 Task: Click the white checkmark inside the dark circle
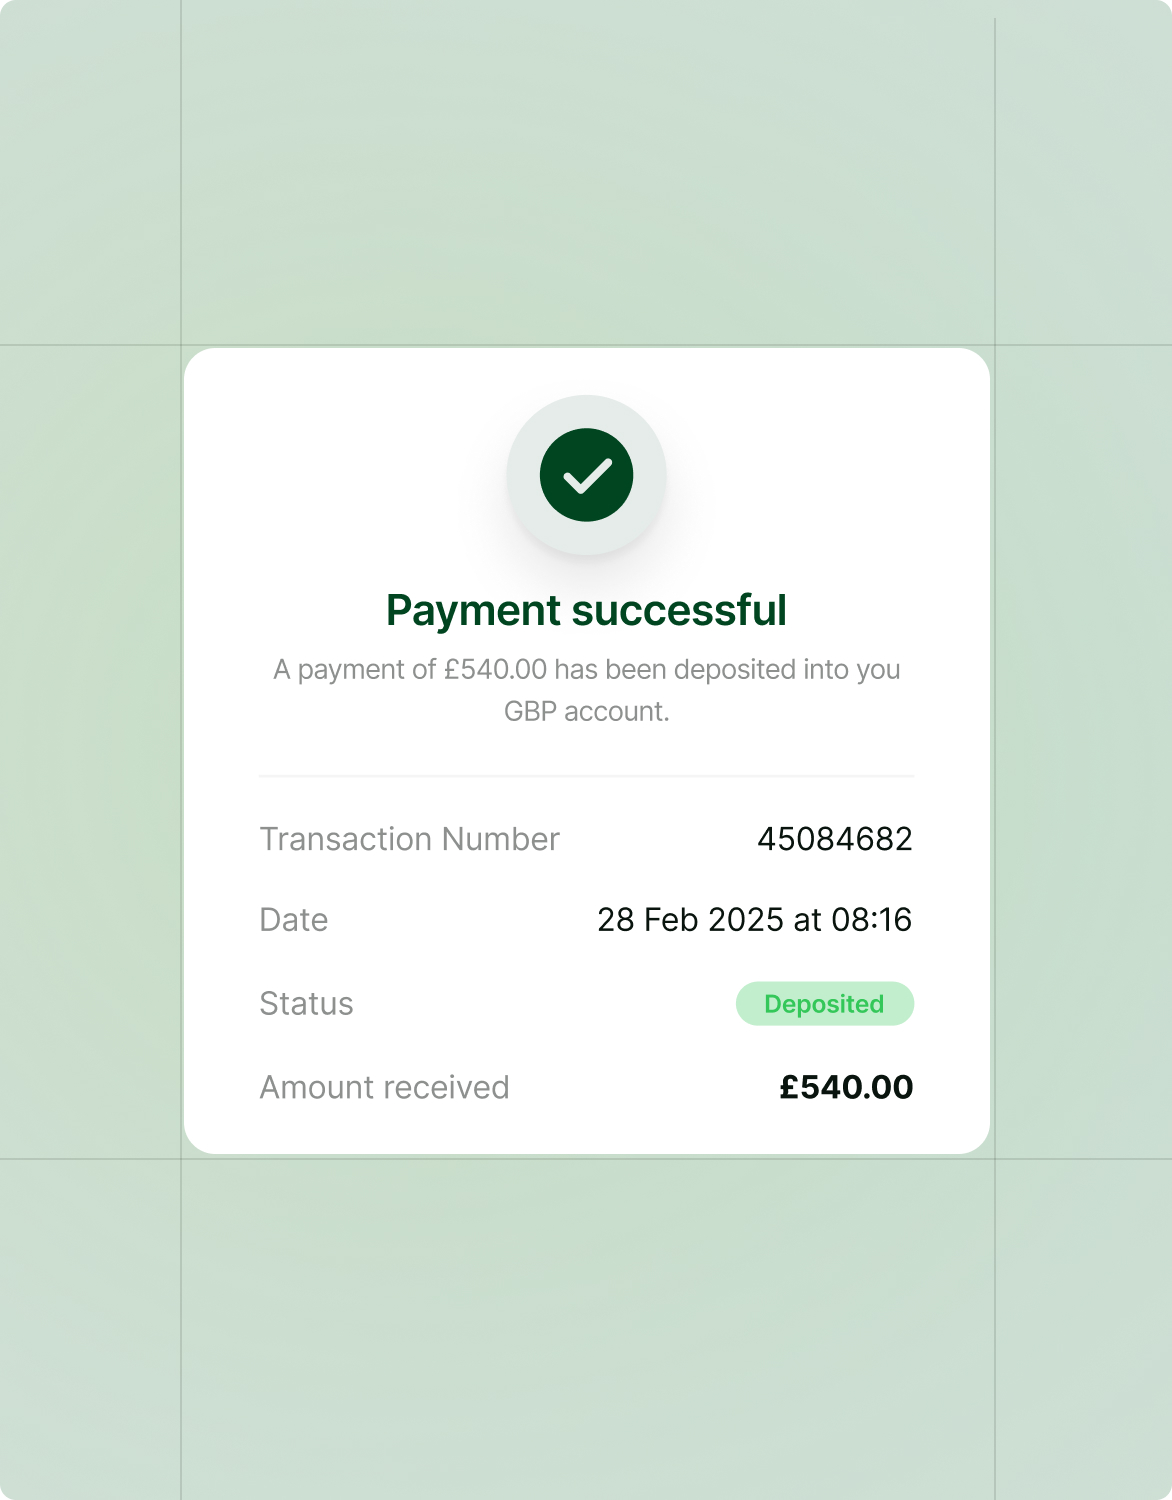click(587, 476)
